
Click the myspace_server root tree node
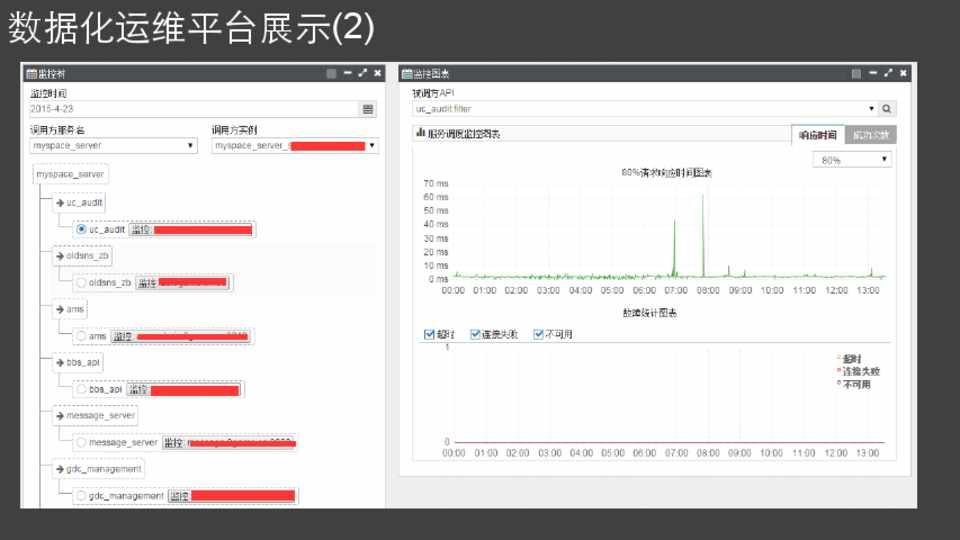point(70,174)
